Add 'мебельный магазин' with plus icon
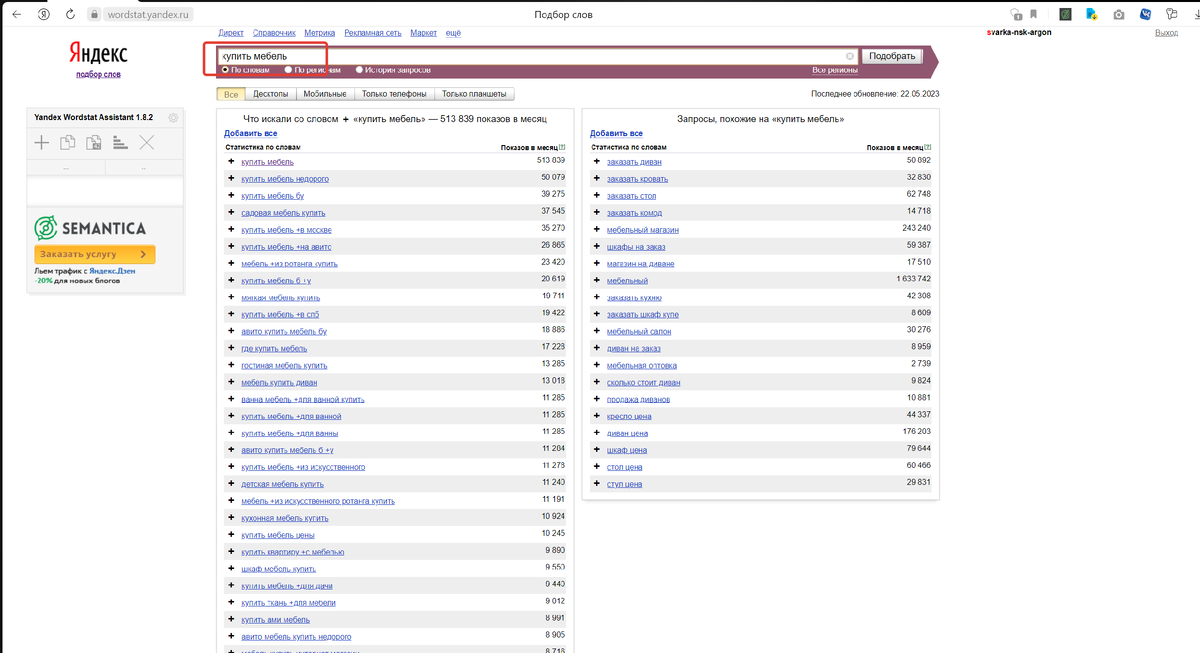This screenshot has width=1200, height=653. pyautogui.click(x=597, y=229)
